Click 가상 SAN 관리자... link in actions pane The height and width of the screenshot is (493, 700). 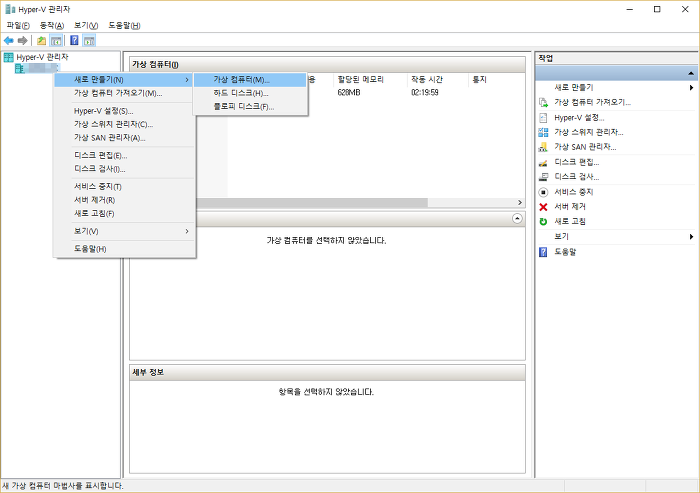(585, 147)
